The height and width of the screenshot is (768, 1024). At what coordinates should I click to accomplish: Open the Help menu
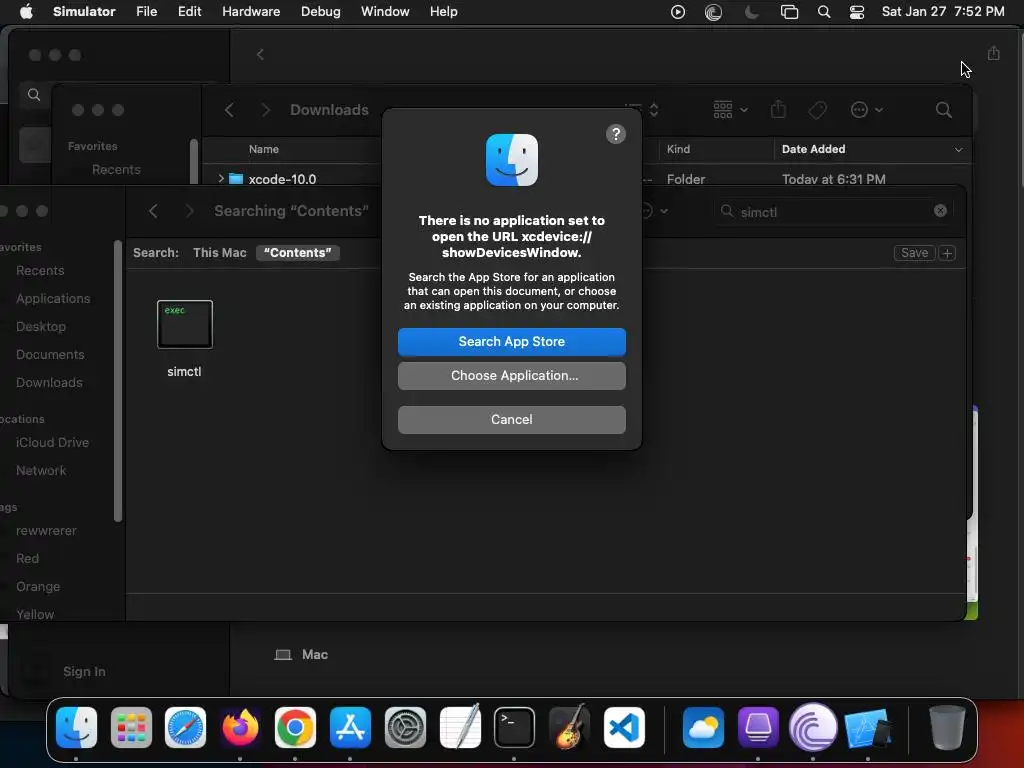(x=443, y=12)
